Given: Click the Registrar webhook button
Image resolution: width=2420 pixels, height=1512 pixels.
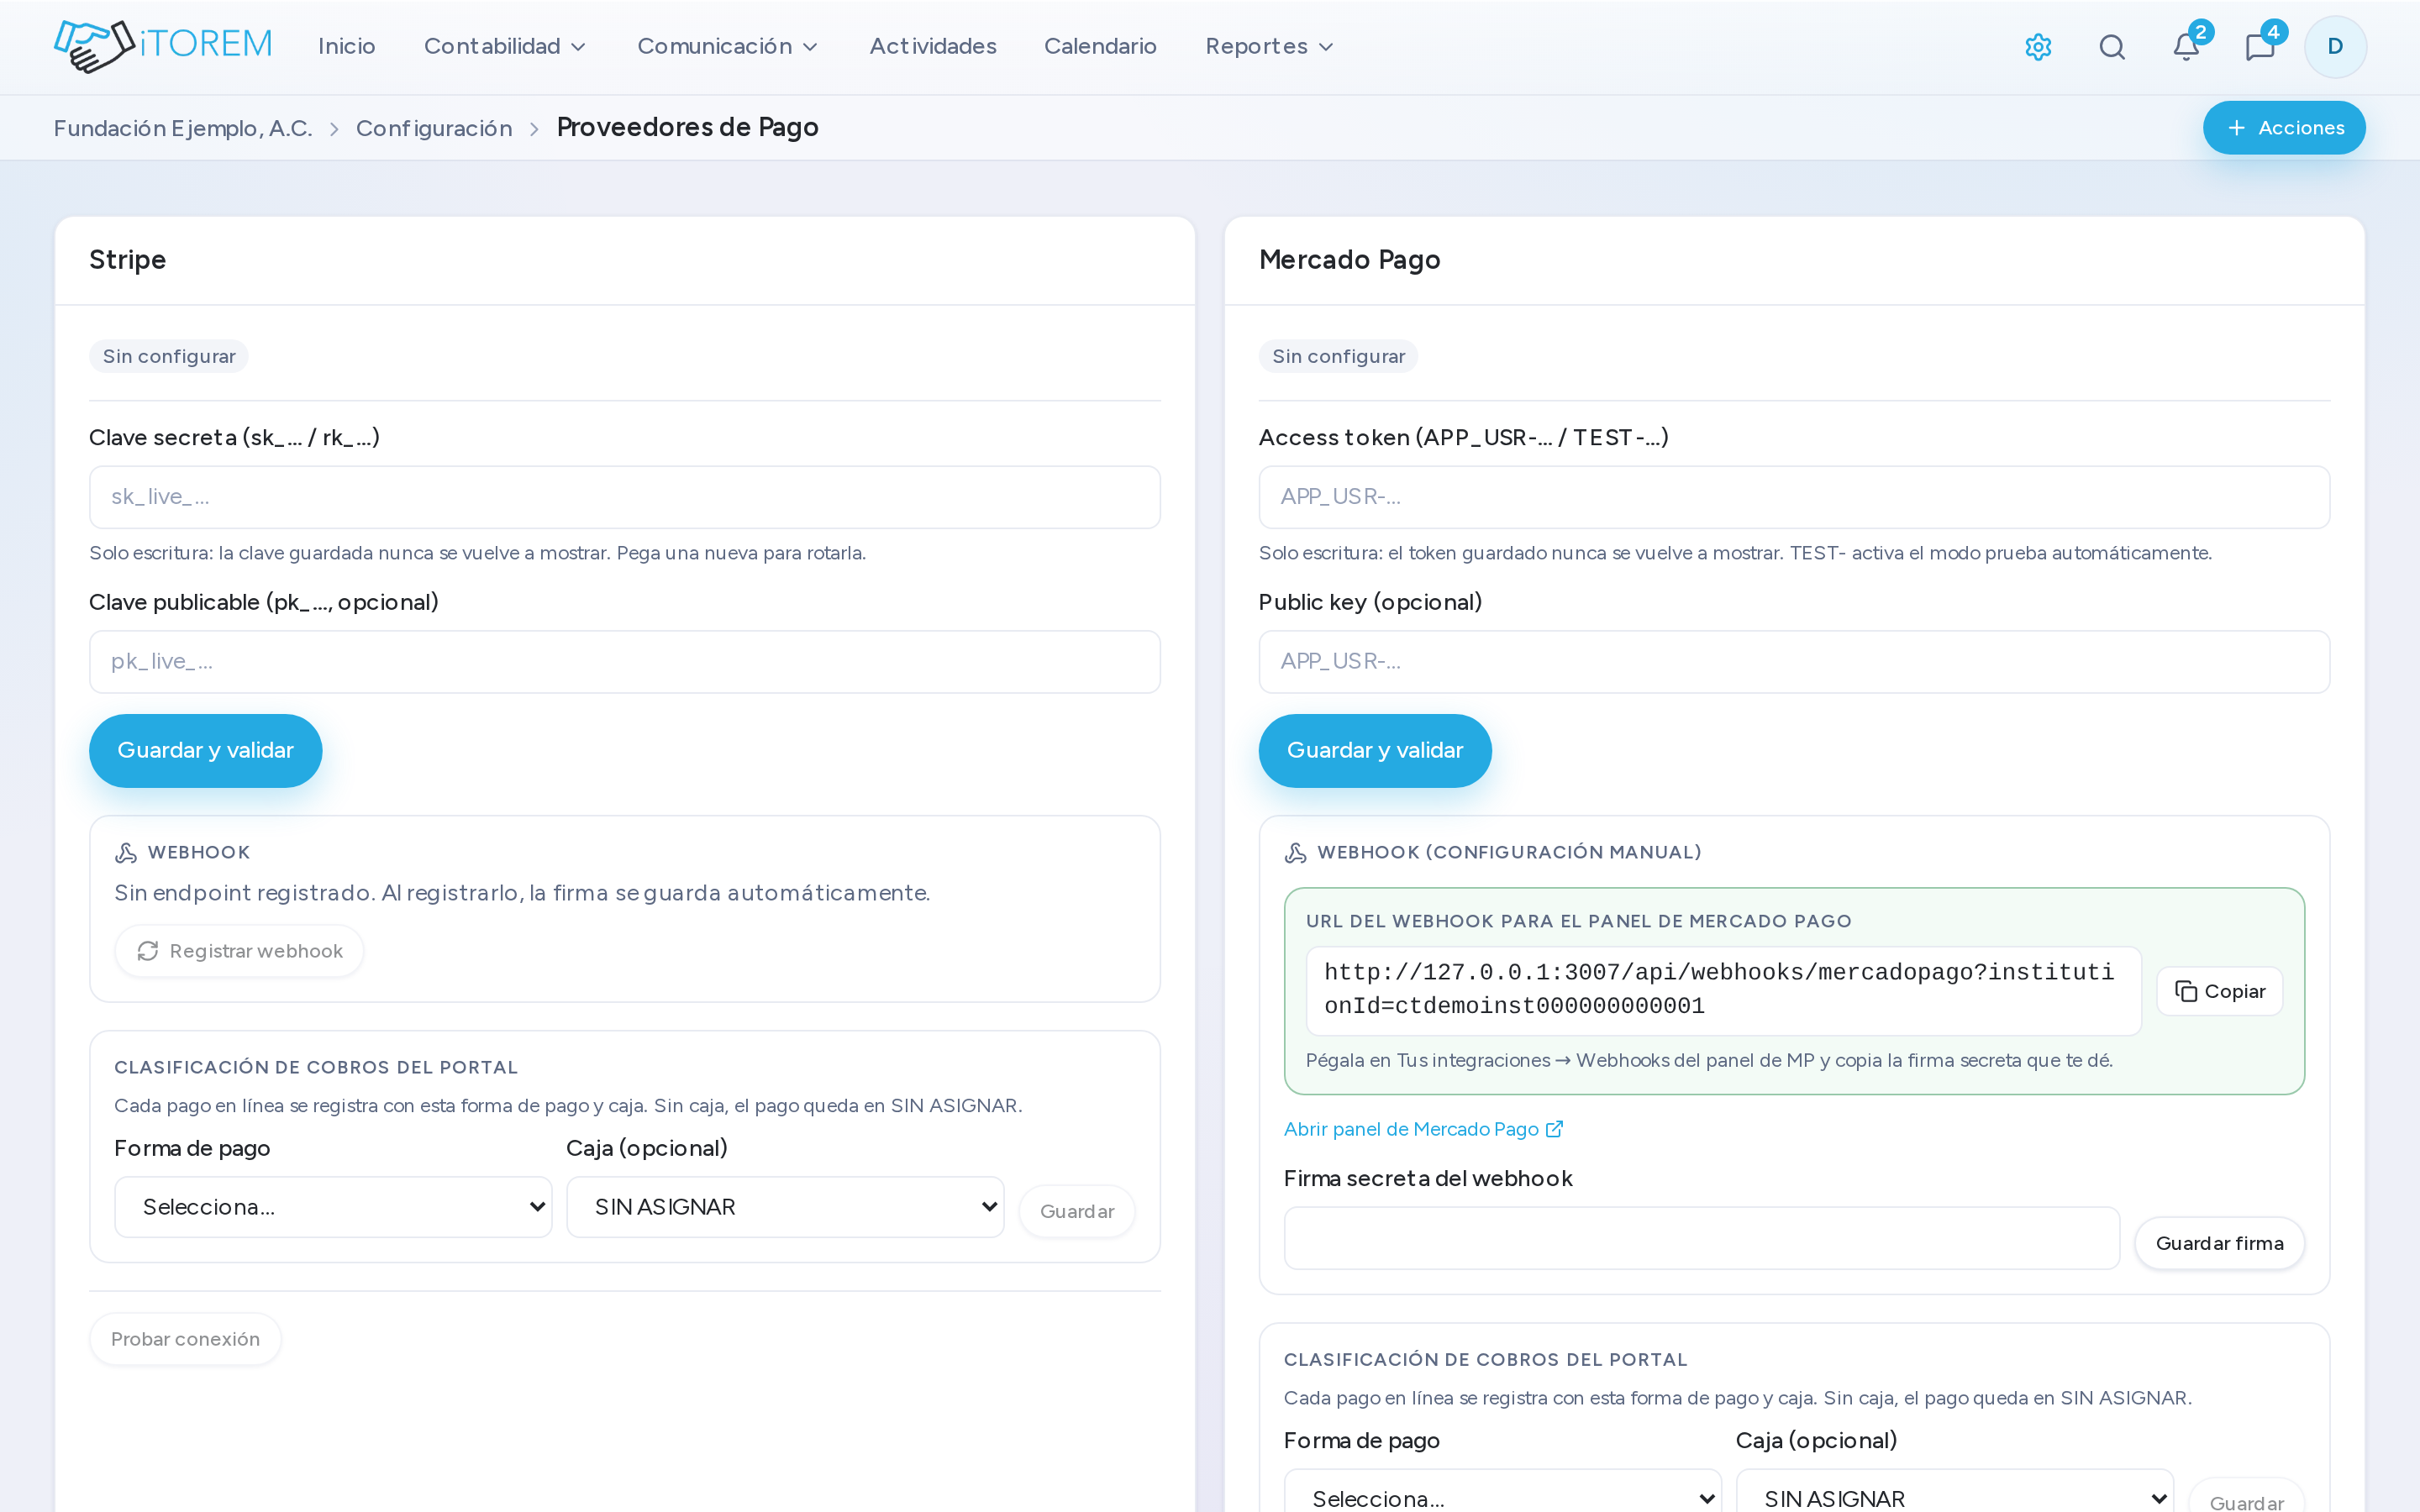Looking at the screenshot, I should point(239,951).
